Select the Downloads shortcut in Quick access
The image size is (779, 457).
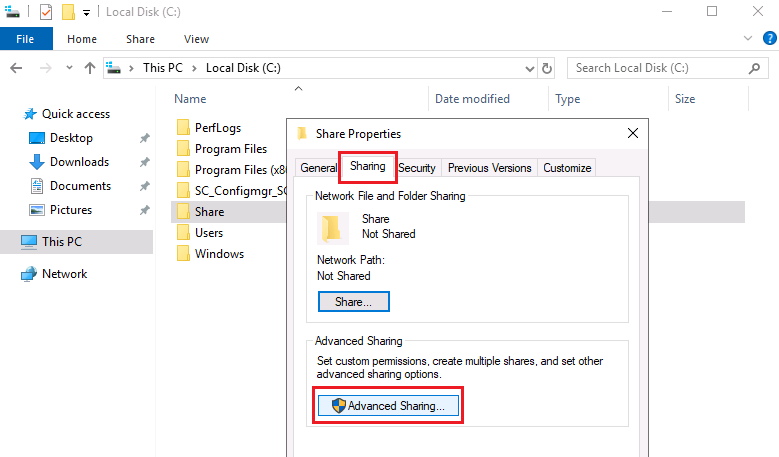[79, 162]
